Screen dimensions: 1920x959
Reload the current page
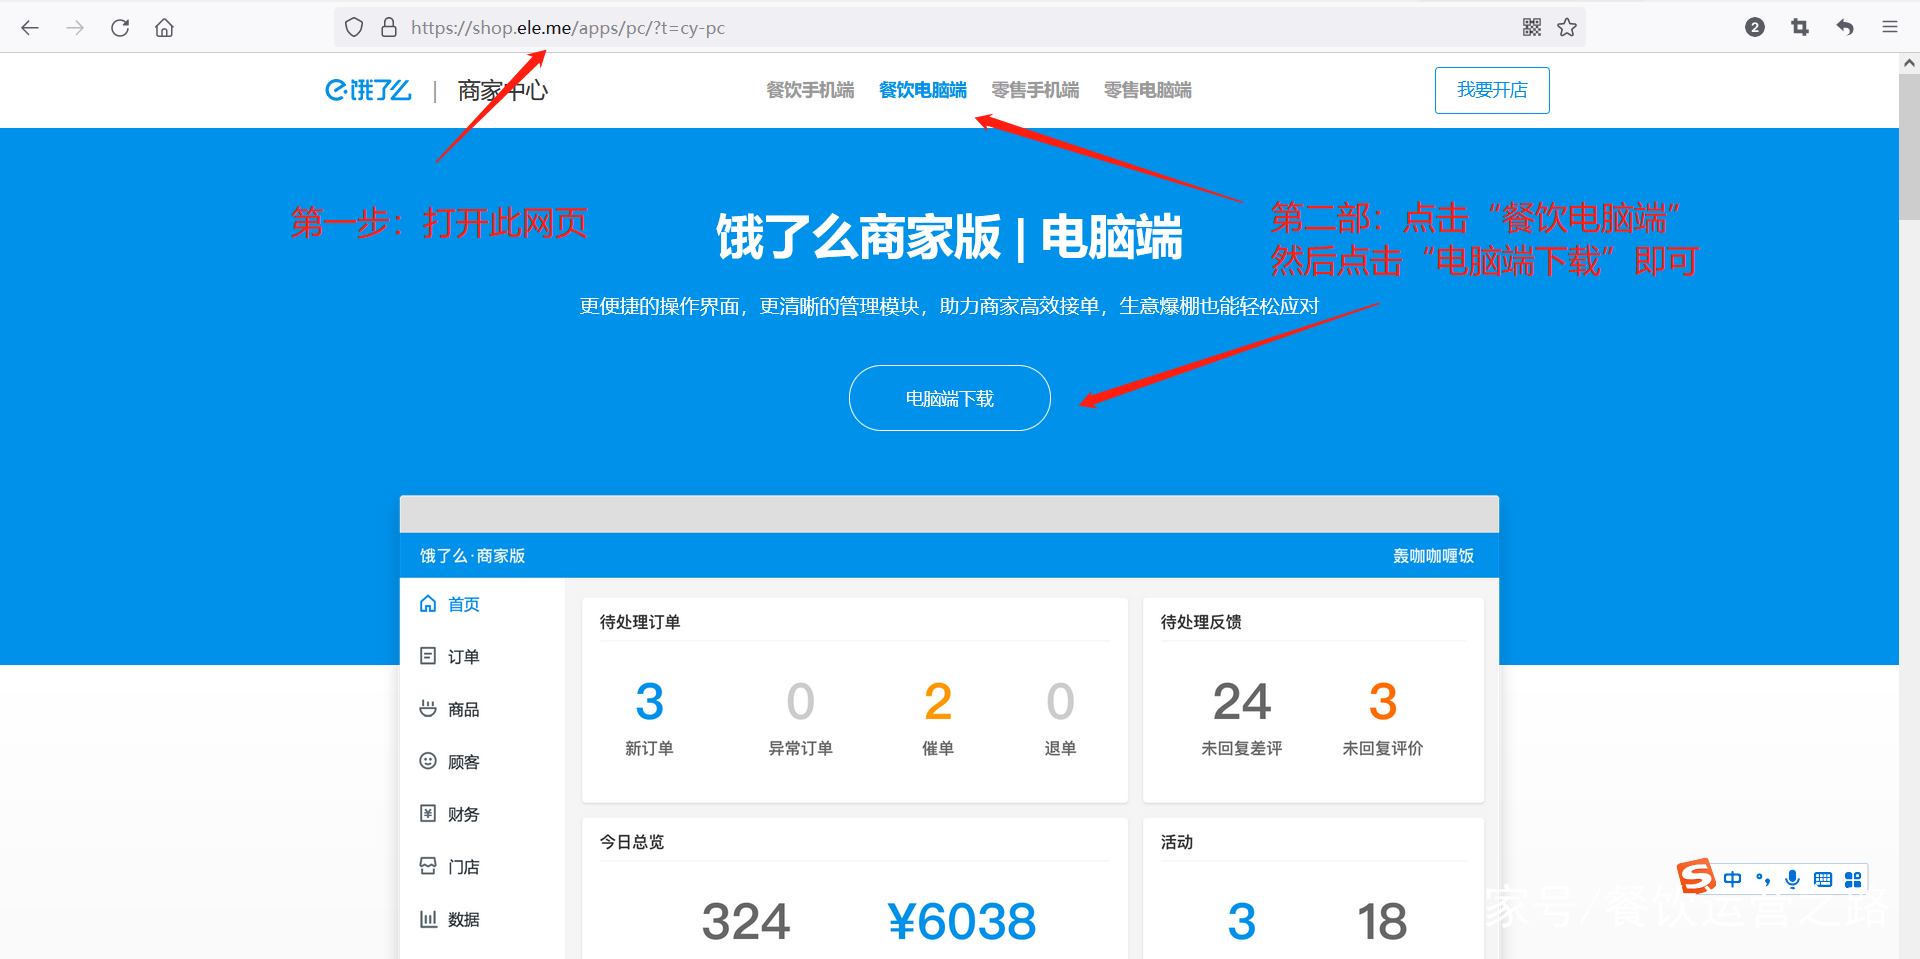[x=120, y=27]
